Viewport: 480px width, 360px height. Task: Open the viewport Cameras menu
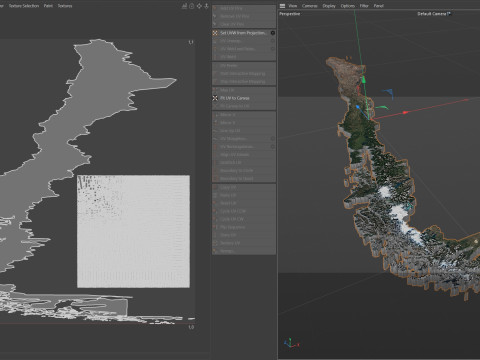(310, 6)
